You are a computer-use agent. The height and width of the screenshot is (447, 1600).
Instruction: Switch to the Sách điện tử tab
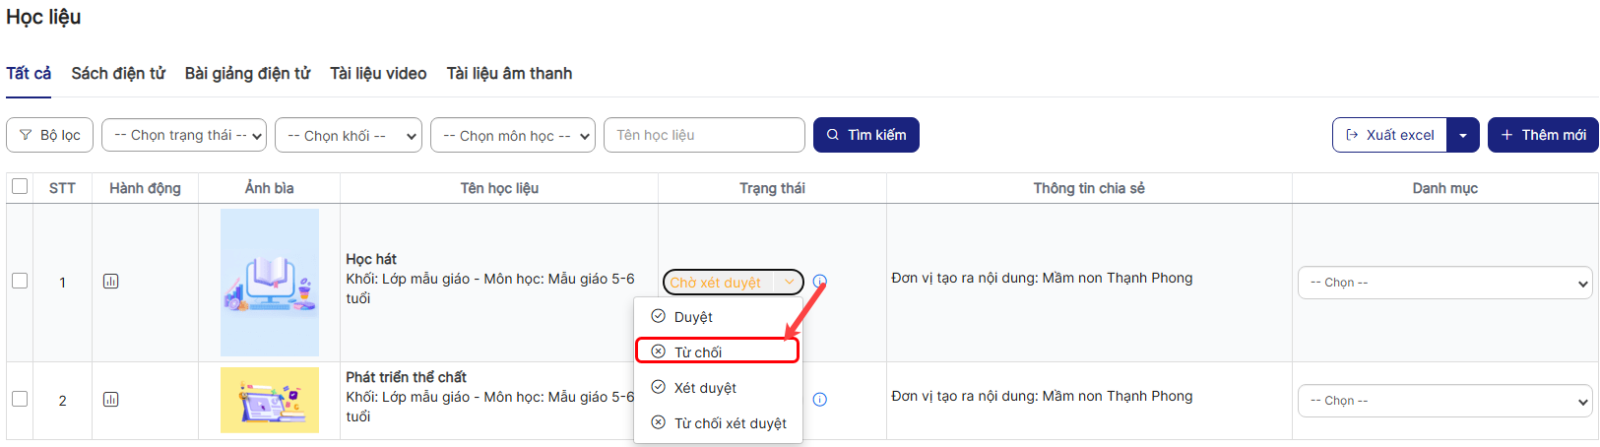coord(118,74)
